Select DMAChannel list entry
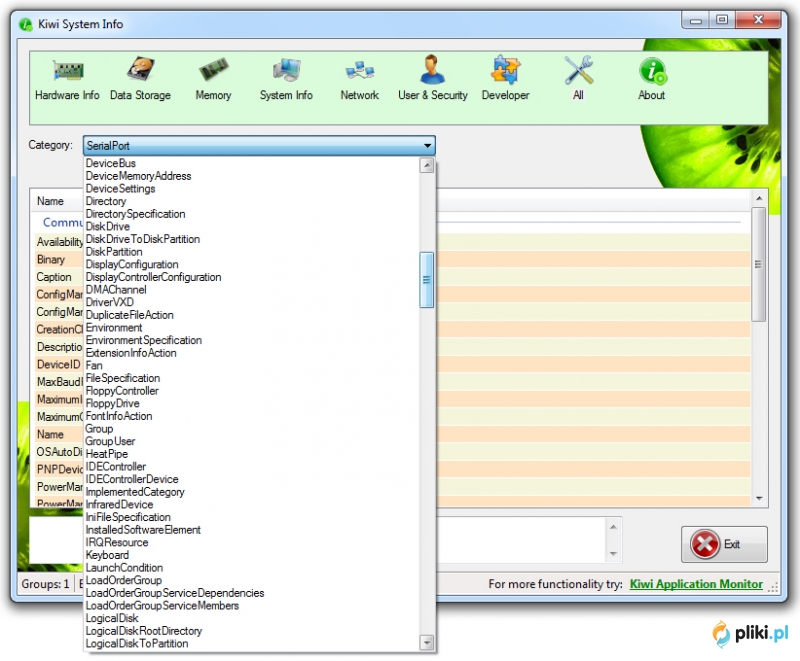This screenshot has width=800, height=661. (x=252, y=290)
